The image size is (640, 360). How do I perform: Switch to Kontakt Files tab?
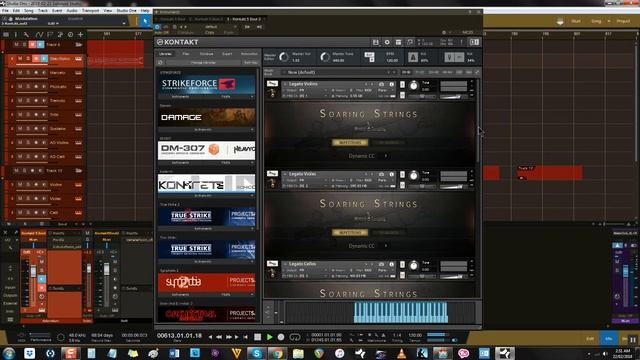tap(186, 54)
